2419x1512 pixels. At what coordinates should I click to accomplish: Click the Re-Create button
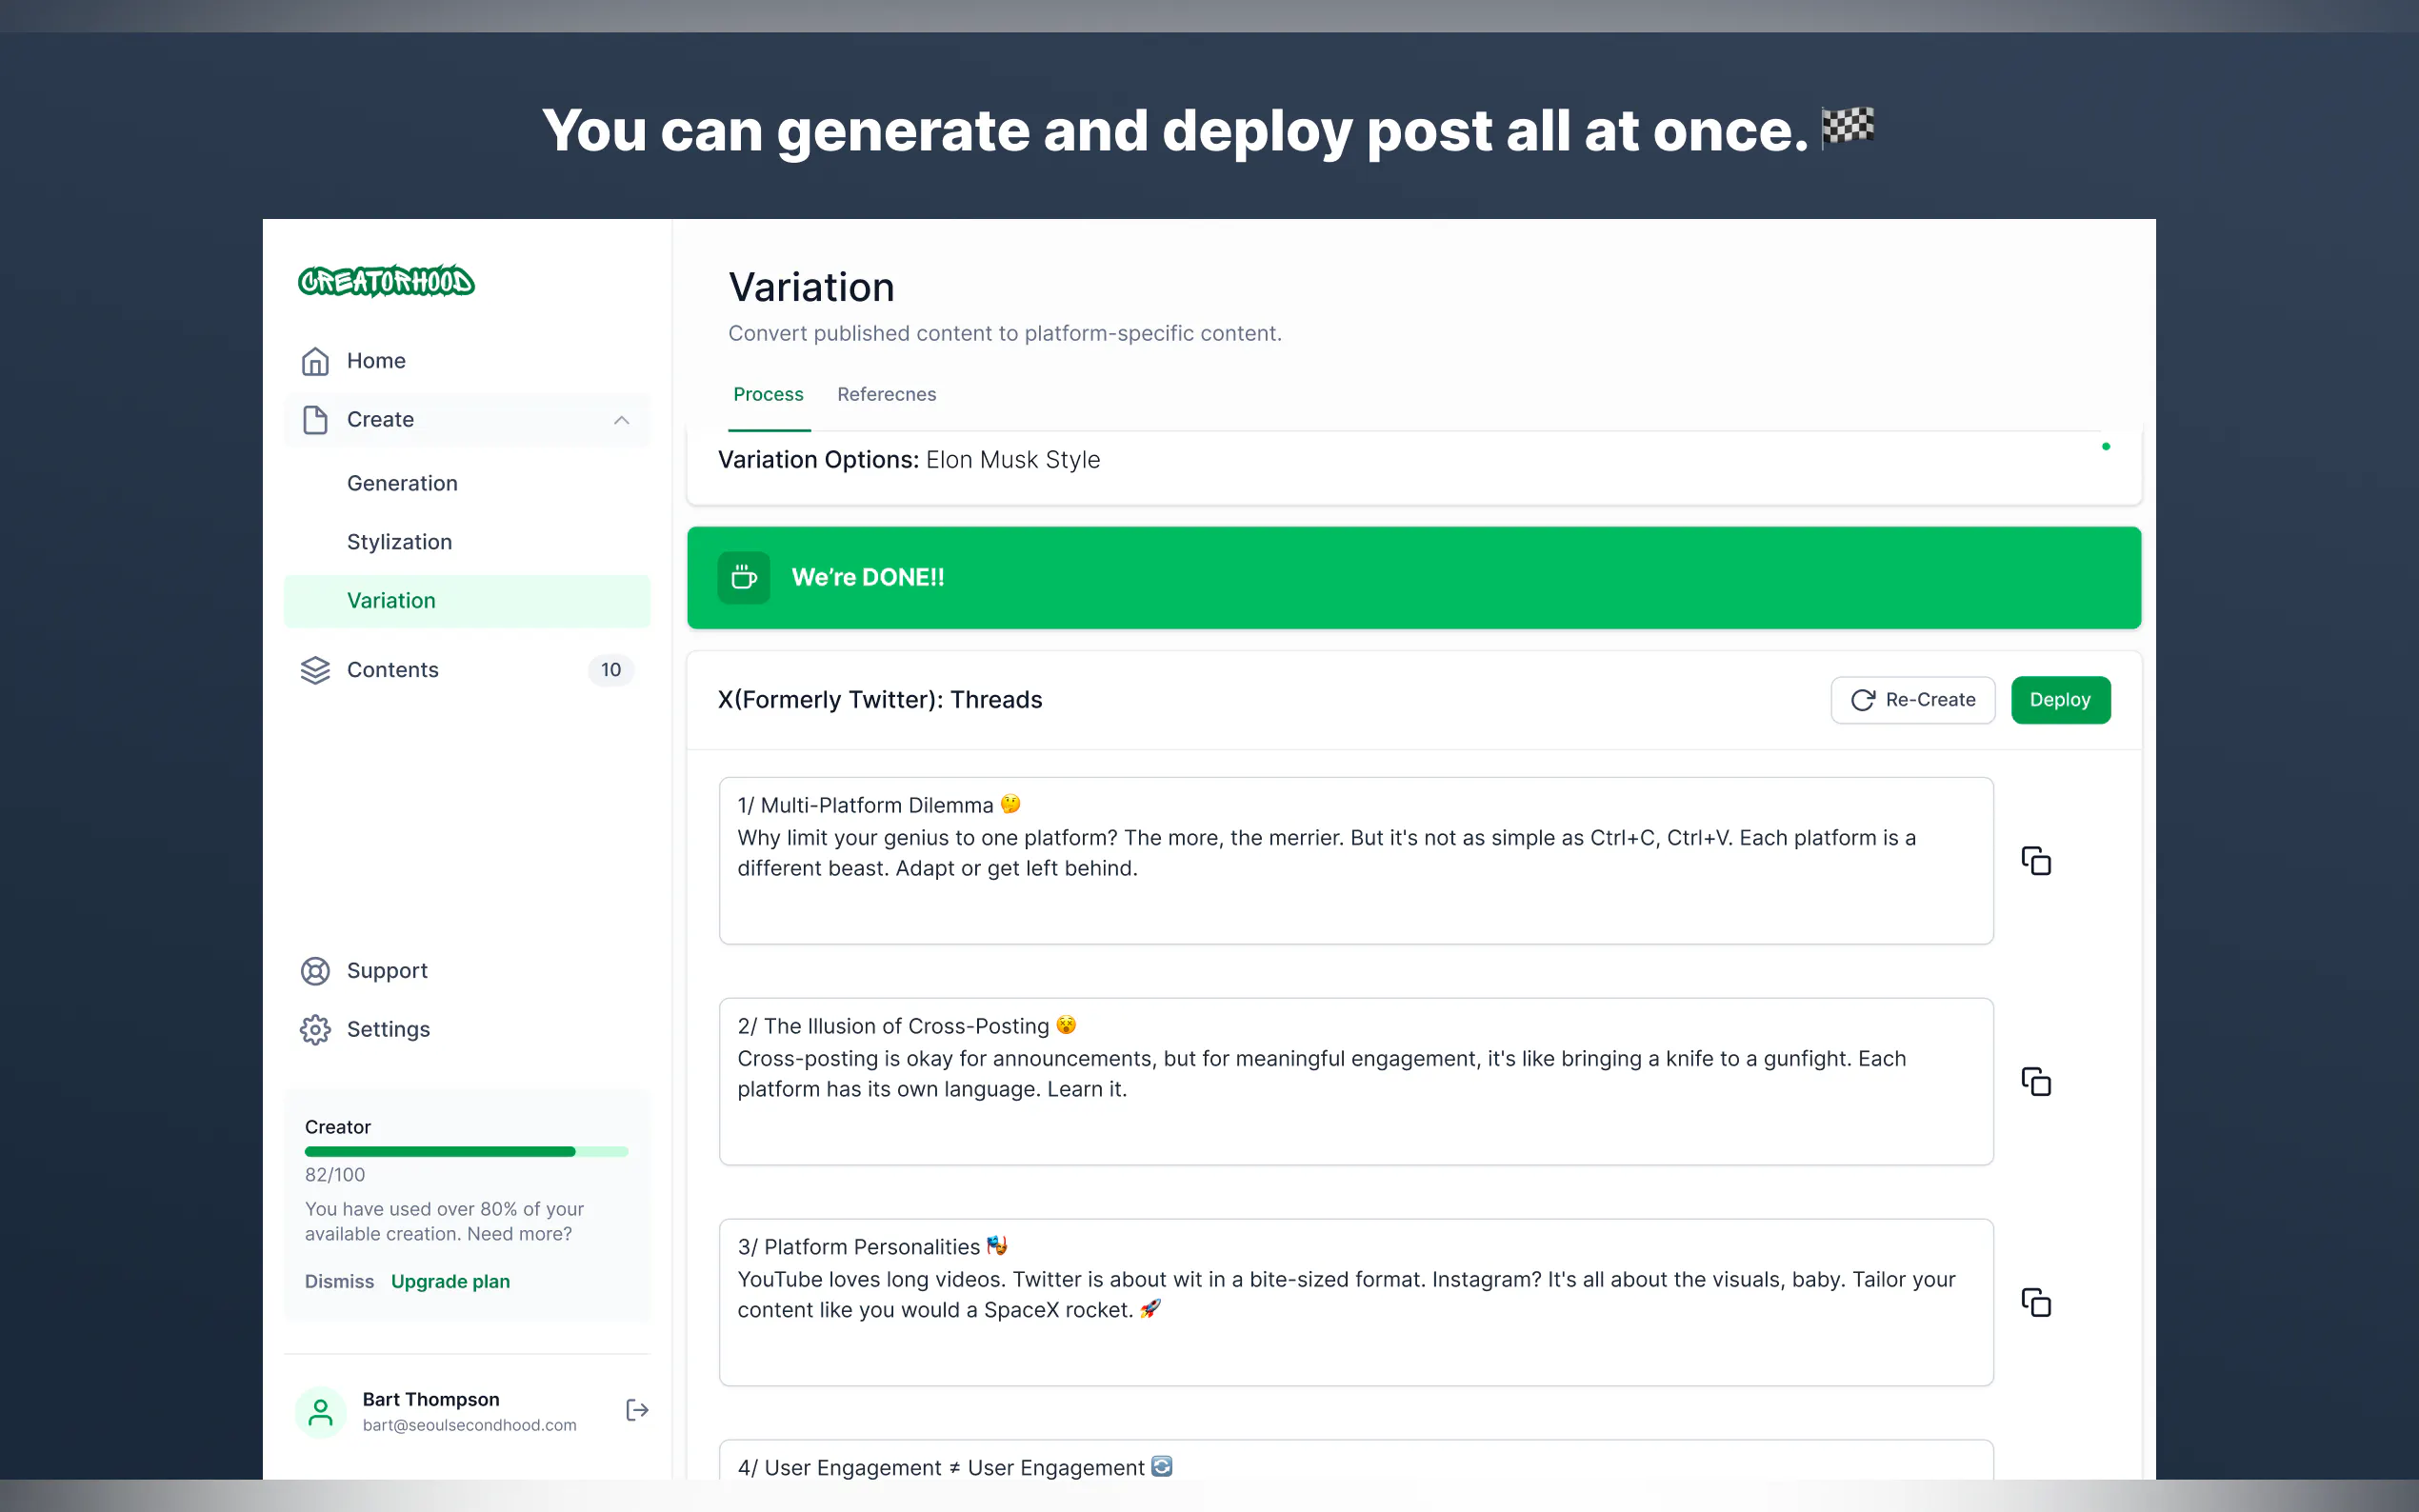(1912, 700)
